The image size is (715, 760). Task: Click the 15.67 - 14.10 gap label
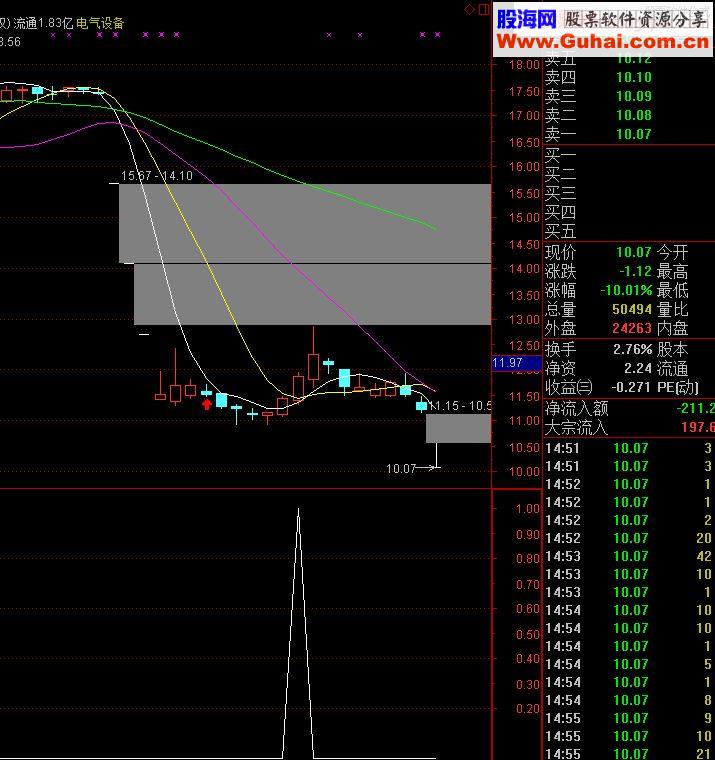tap(157, 175)
